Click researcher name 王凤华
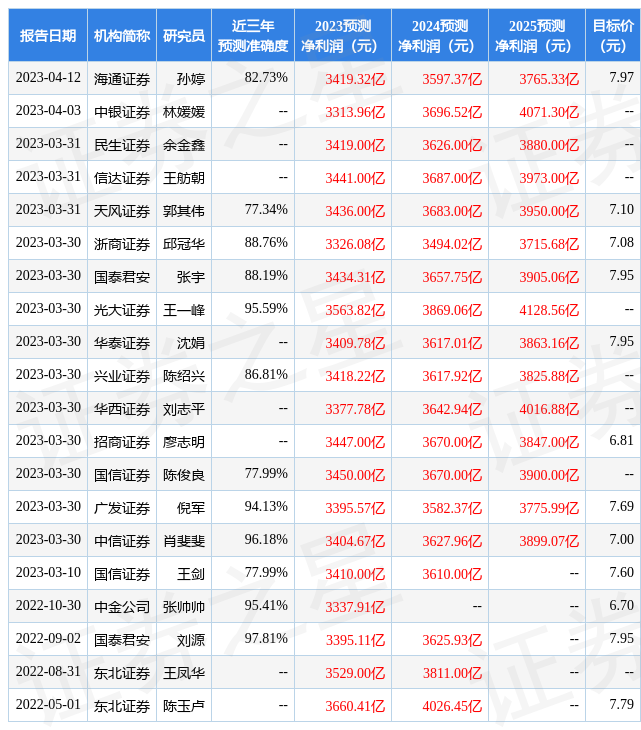Screen dimensions: 641x730 tap(184, 673)
